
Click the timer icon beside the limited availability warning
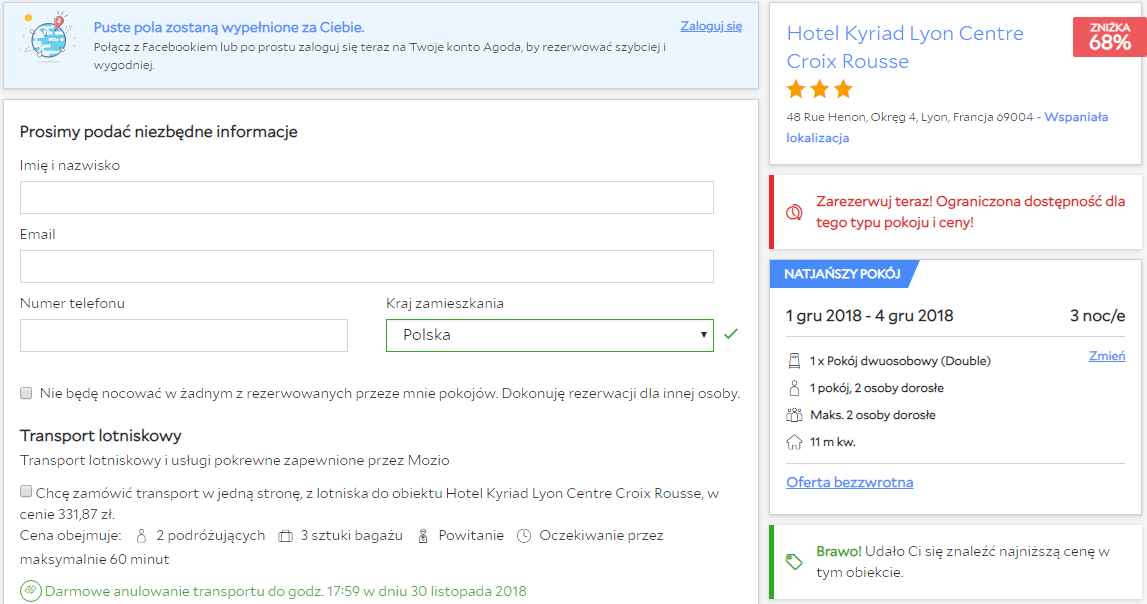[x=794, y=212]
